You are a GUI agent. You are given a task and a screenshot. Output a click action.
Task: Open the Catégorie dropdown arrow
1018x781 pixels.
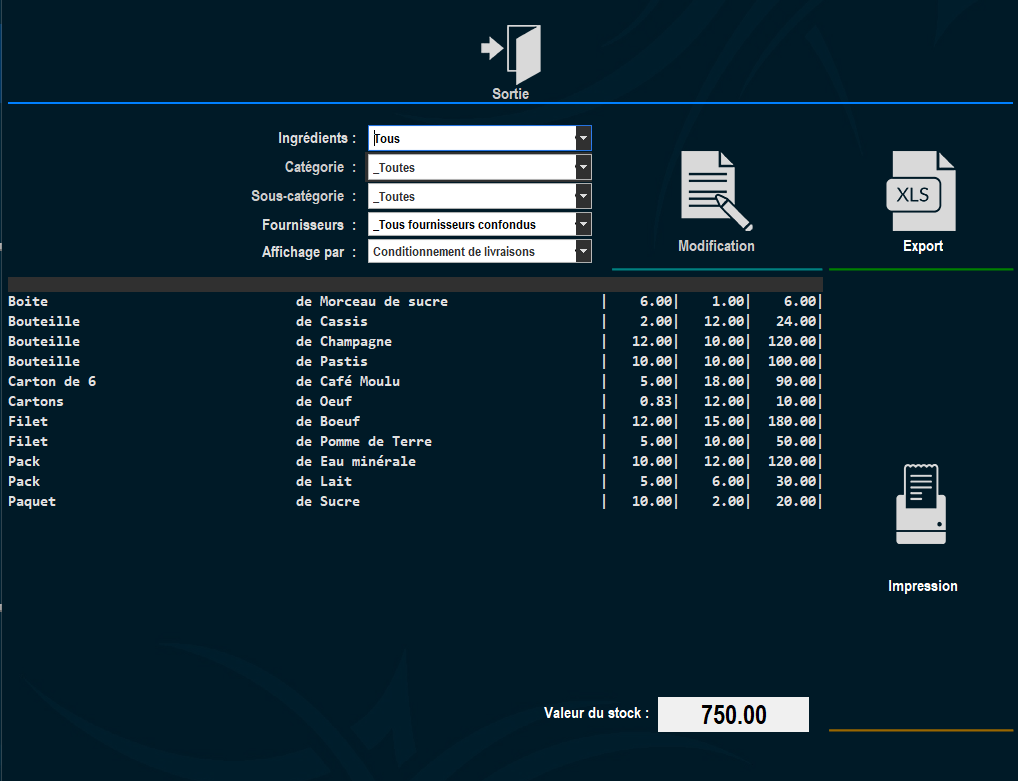[x=583, y=167]
